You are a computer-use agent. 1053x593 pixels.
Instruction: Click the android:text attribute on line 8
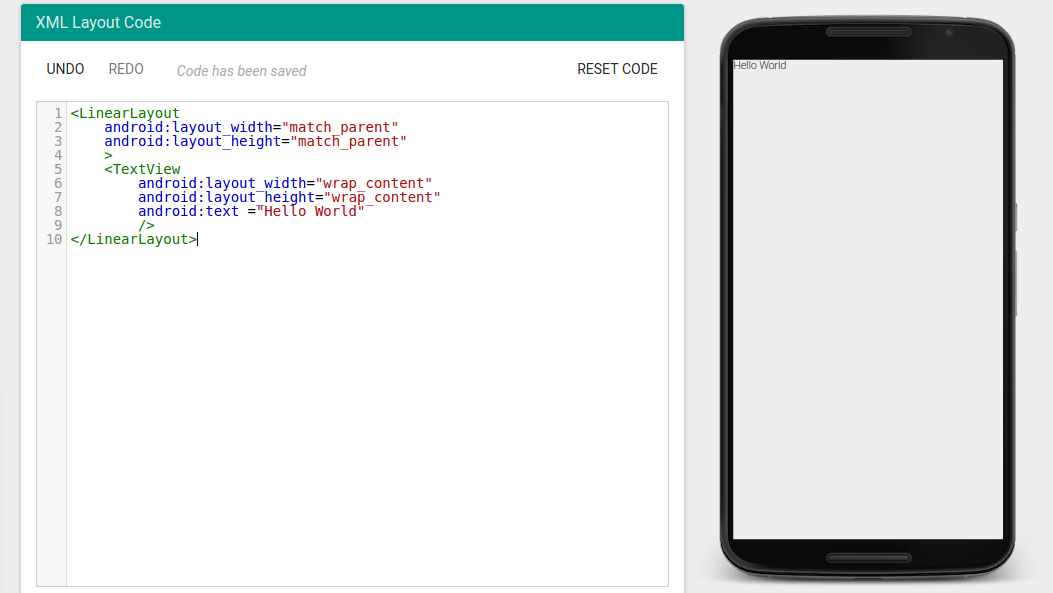tap(188, 211)
